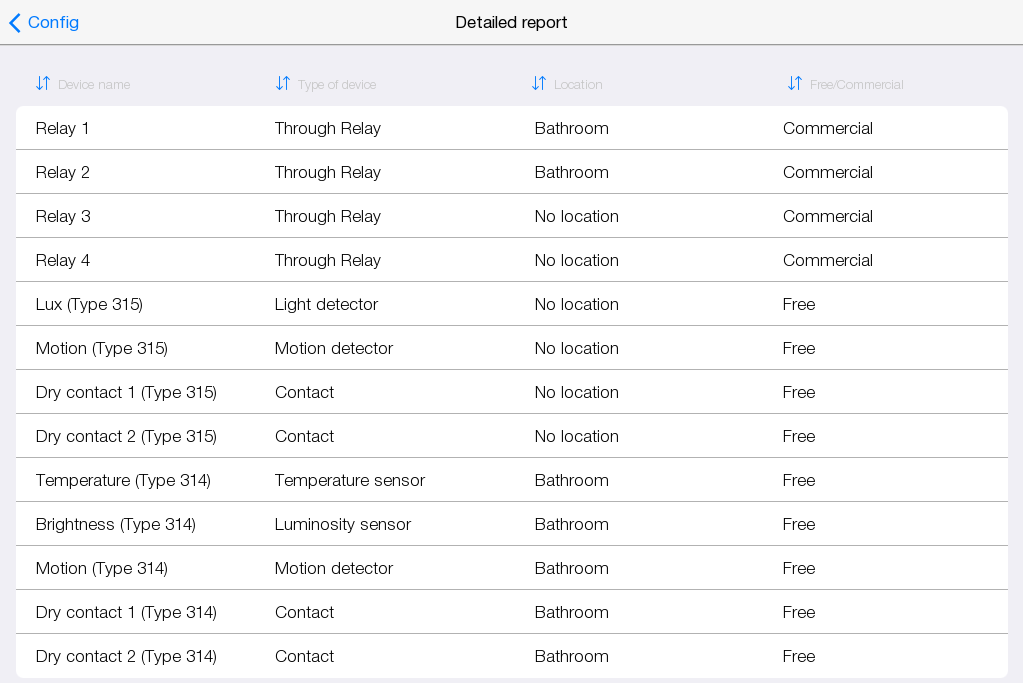The width and height of the screenshot is (1023, 683).
Task: Select Dry contact 1 (Type 315)
Action: pyautogui.click(x=511, y=392)
